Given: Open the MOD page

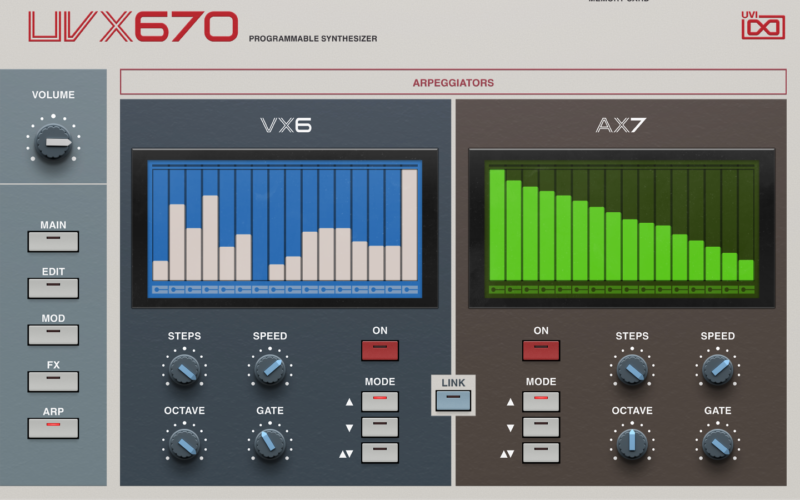Looking at the screenshot, I should 53,335.
